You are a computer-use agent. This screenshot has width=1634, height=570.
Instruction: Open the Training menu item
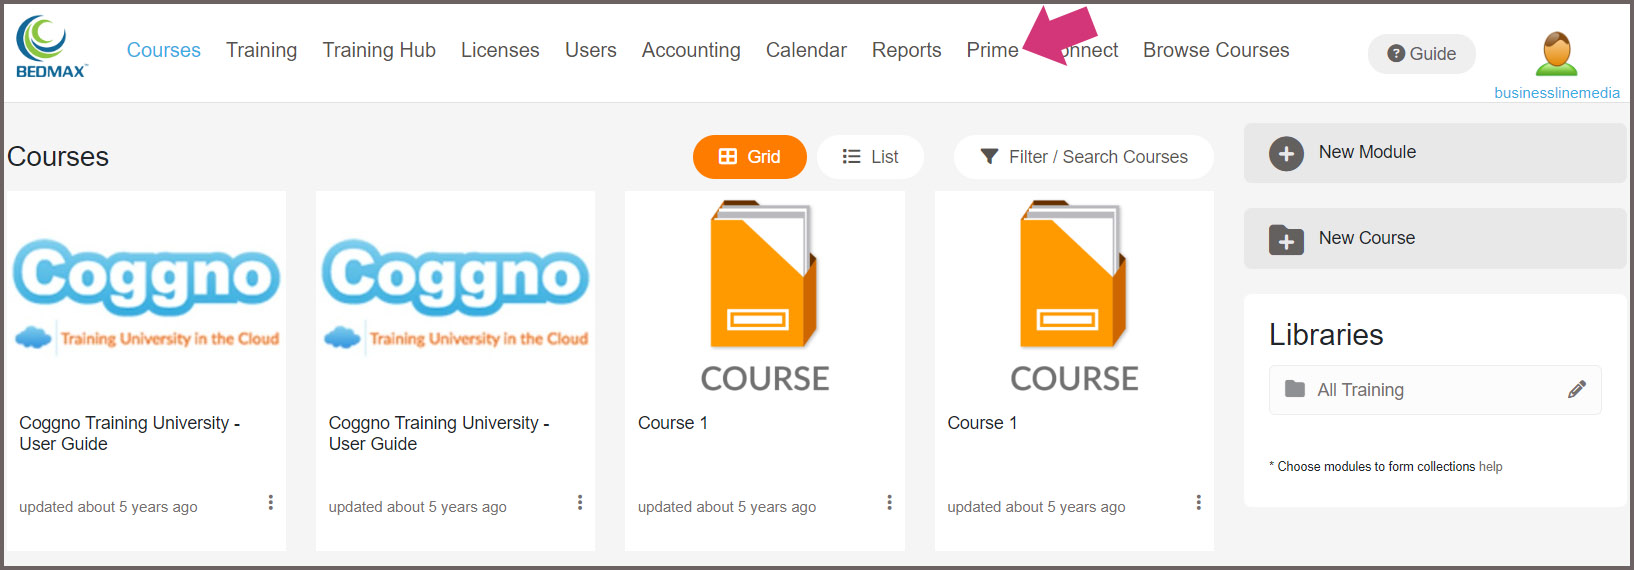(x=261, y=50)
